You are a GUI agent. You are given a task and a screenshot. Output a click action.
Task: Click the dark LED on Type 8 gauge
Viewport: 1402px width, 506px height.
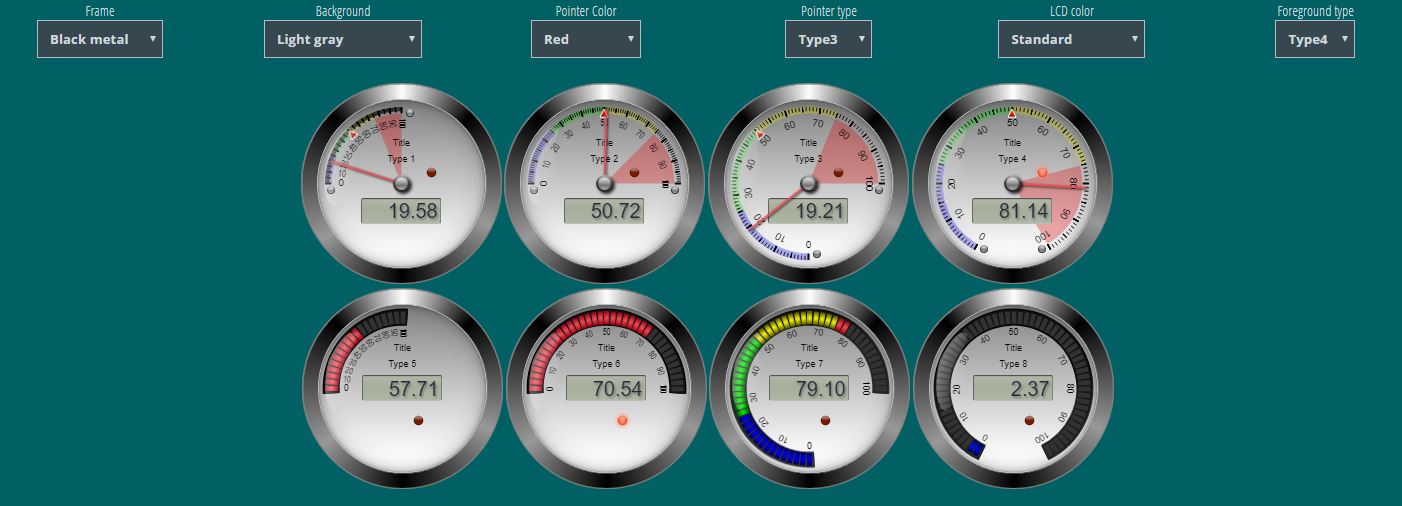1029,421
